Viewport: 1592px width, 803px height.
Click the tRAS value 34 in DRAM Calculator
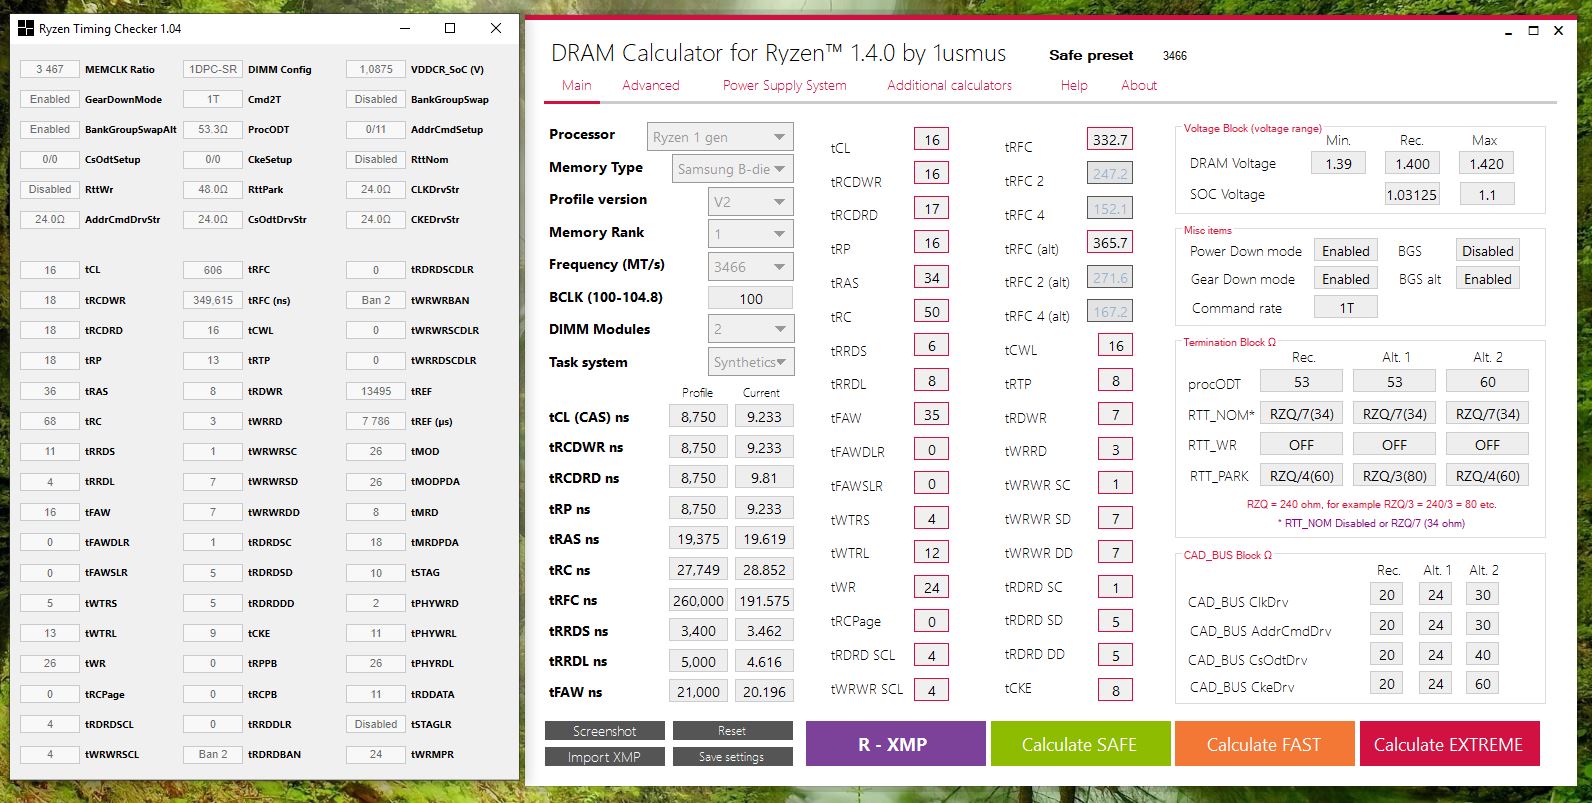[x=931, y=278]
